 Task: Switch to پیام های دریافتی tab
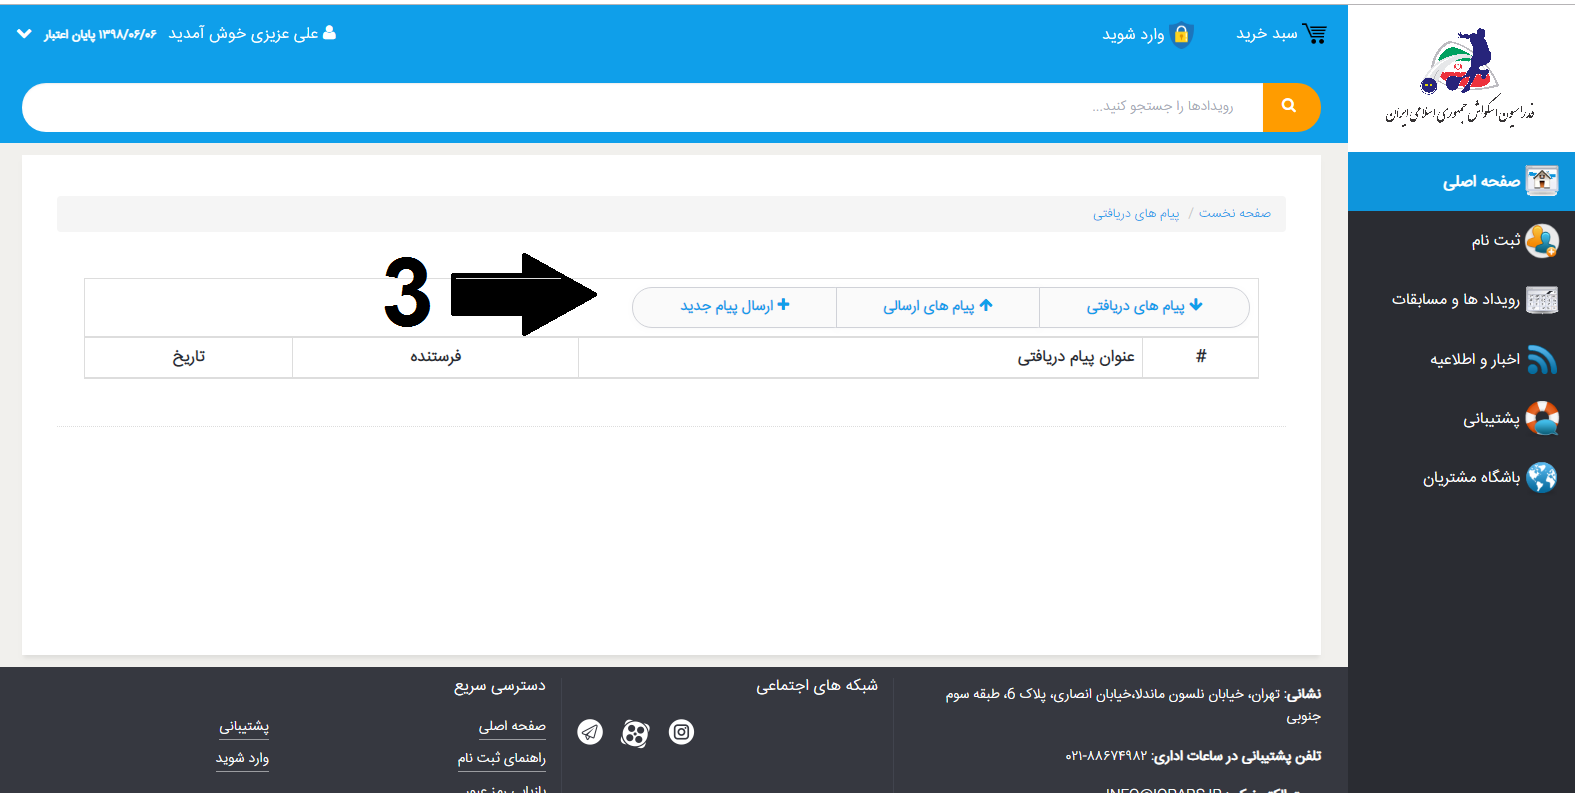pyautogui.click(x=1144, y=307)
